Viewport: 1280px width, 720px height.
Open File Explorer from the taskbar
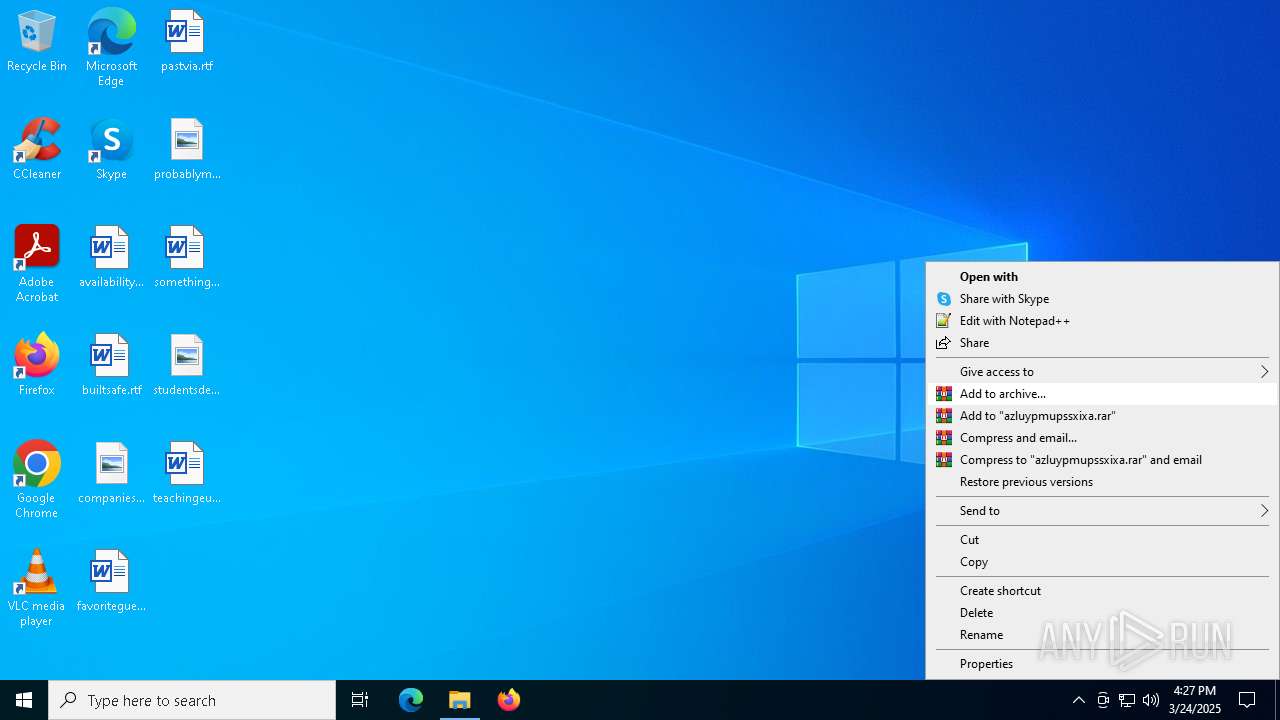(x=460, y=700)
